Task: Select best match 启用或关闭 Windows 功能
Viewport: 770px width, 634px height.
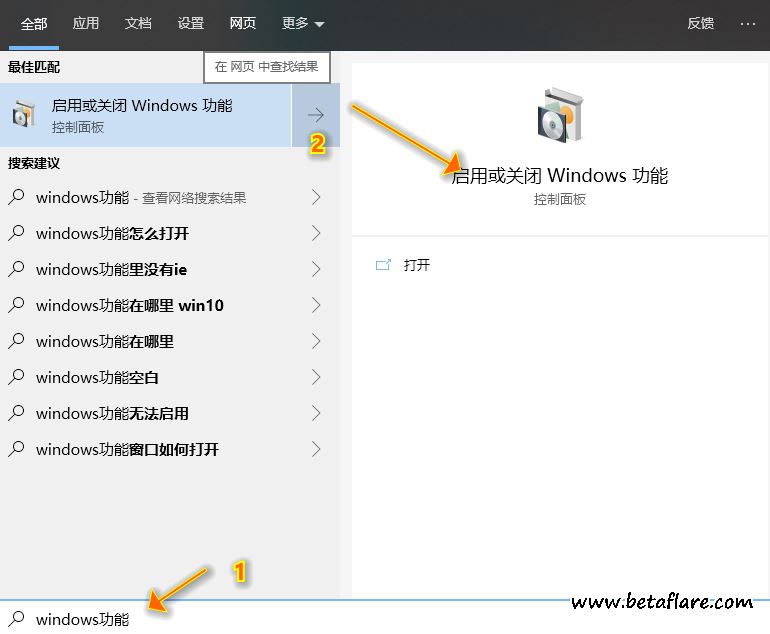Action: (x=146, y=115)
